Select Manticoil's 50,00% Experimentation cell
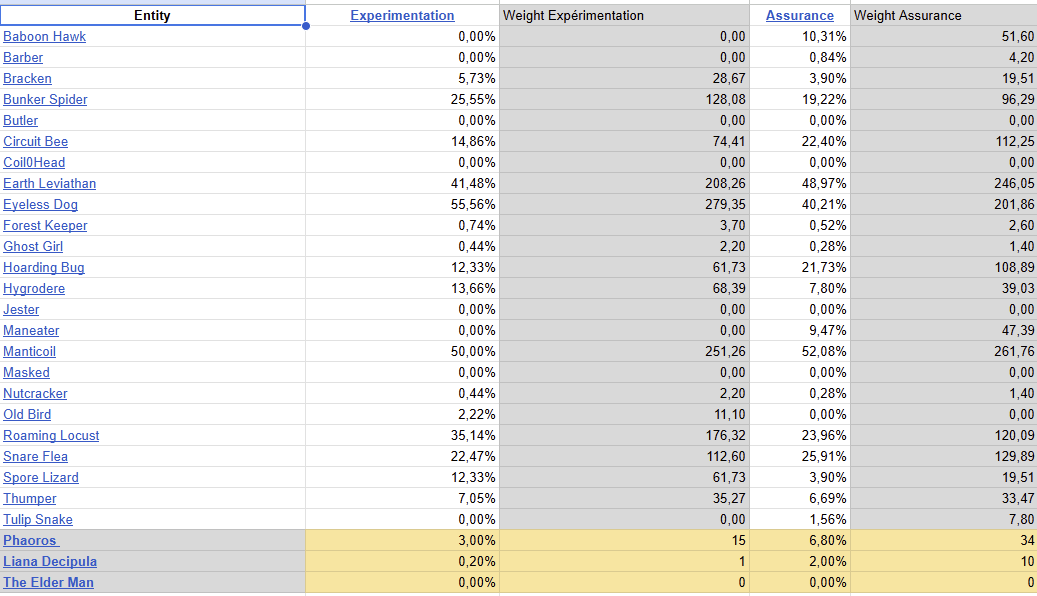 point(402,351)
